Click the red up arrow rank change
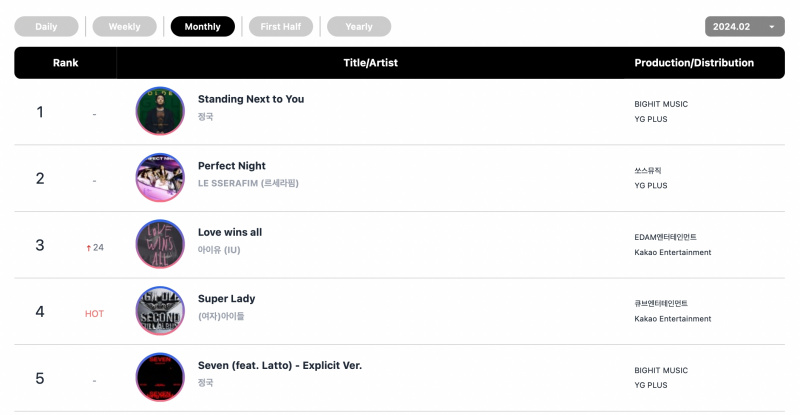Image resolution: width=800 pixels, height=415 pixels. (x=89, y=248)
